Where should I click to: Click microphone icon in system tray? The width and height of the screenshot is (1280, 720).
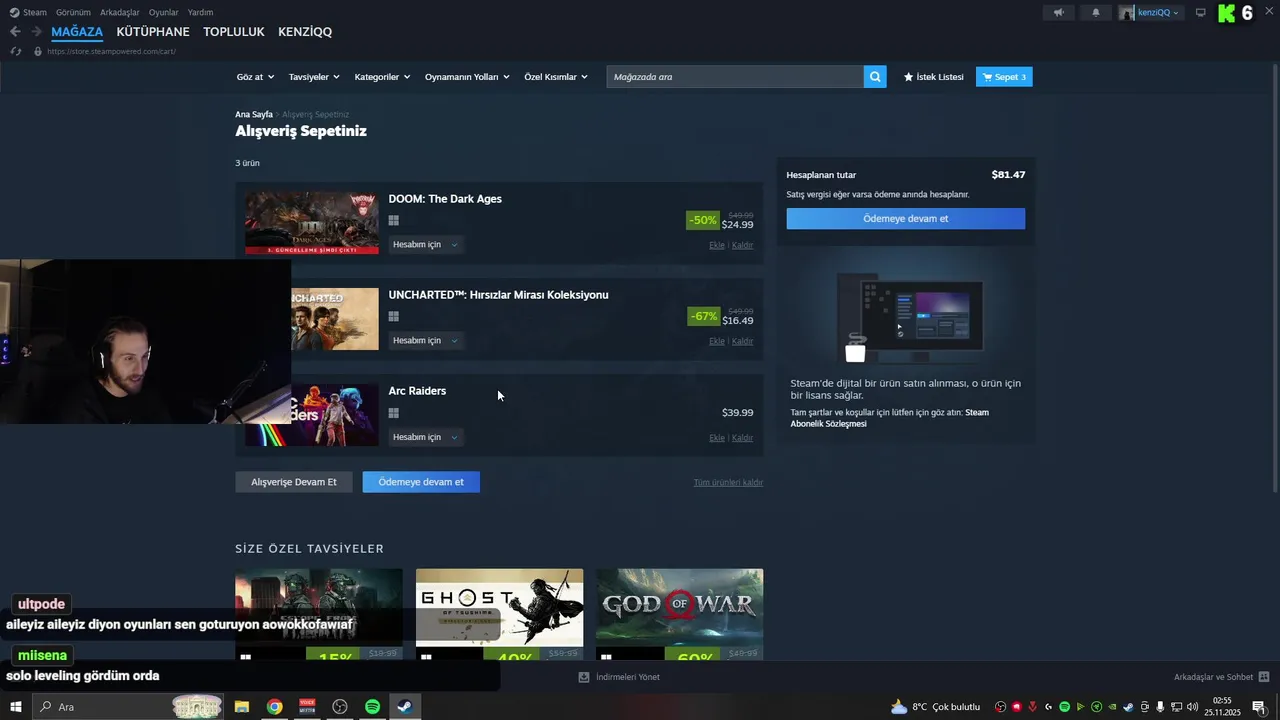[1160, 707]
